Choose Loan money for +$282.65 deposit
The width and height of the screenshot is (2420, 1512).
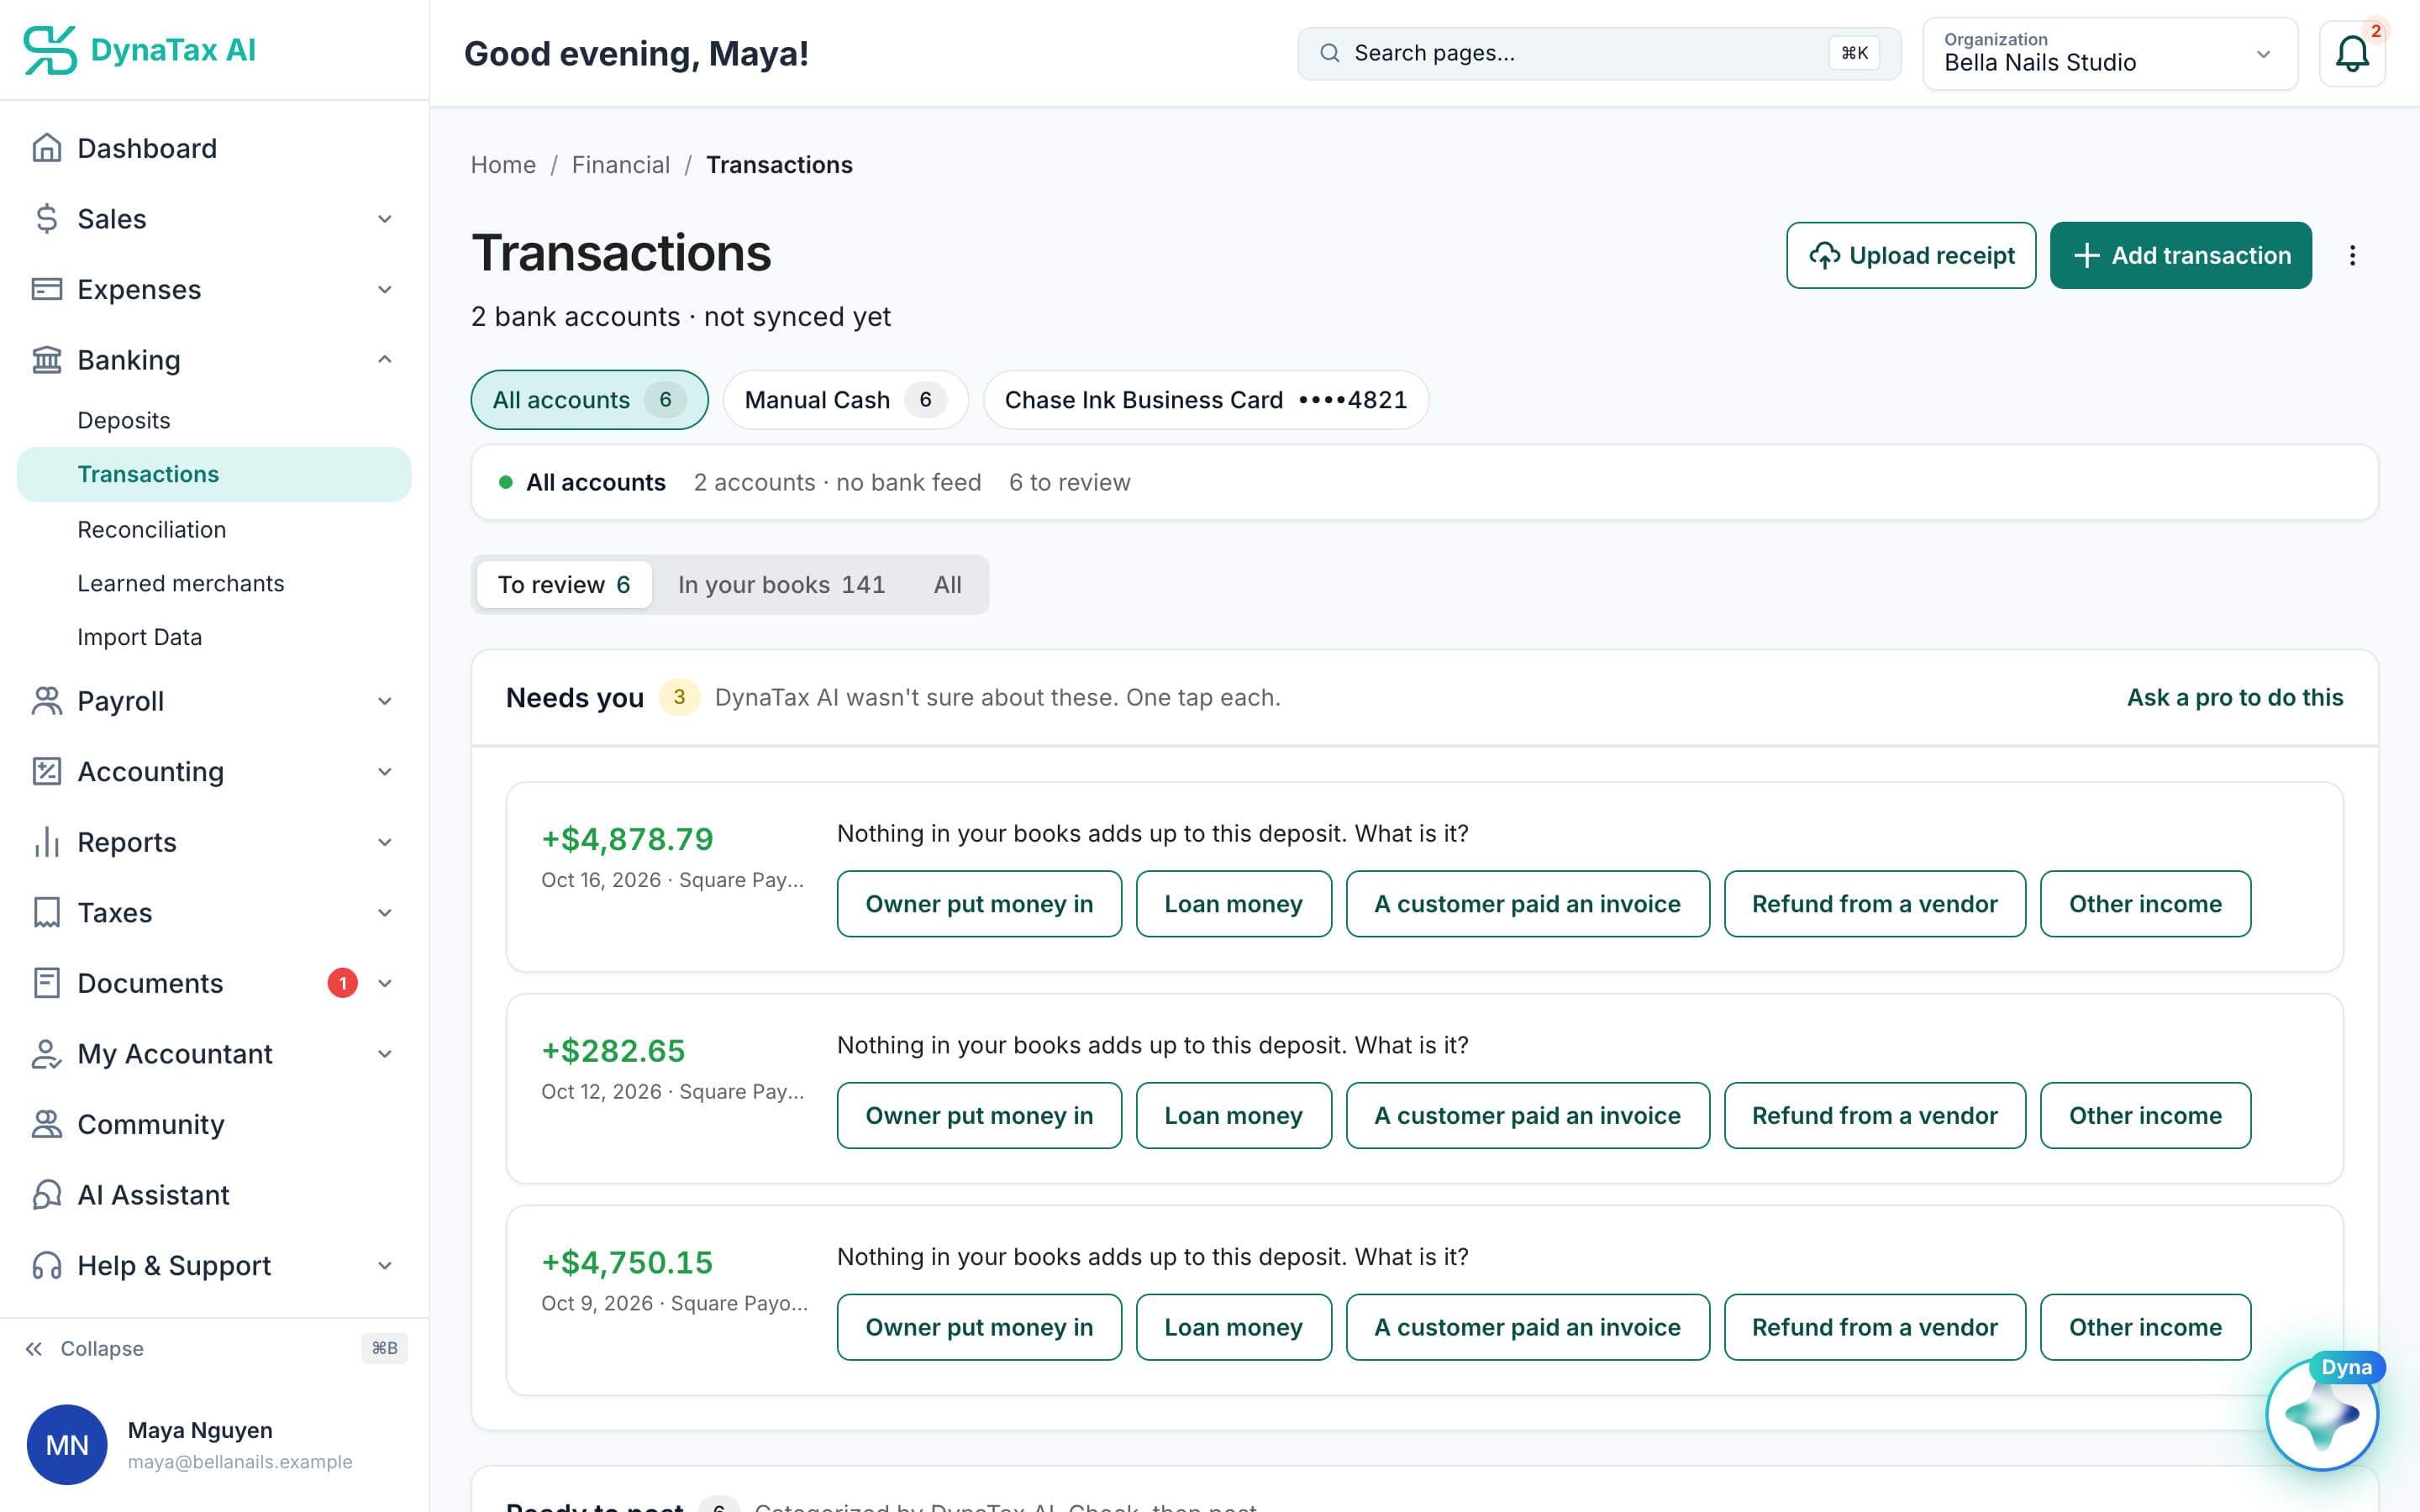[x=1233, y=1115]
